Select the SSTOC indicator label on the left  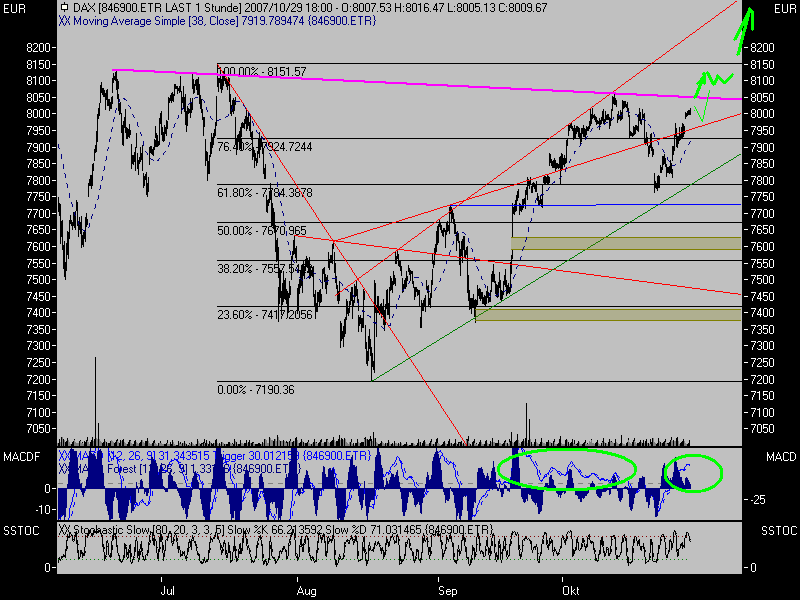tap(22, 531)
